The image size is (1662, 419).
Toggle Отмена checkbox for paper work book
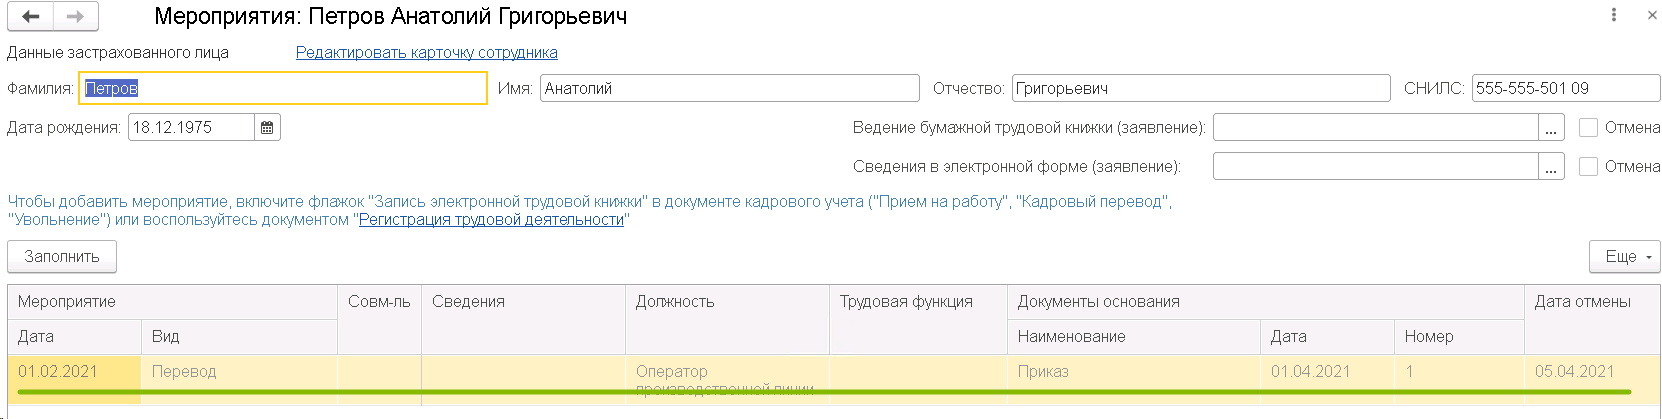tap(1588, 128)
